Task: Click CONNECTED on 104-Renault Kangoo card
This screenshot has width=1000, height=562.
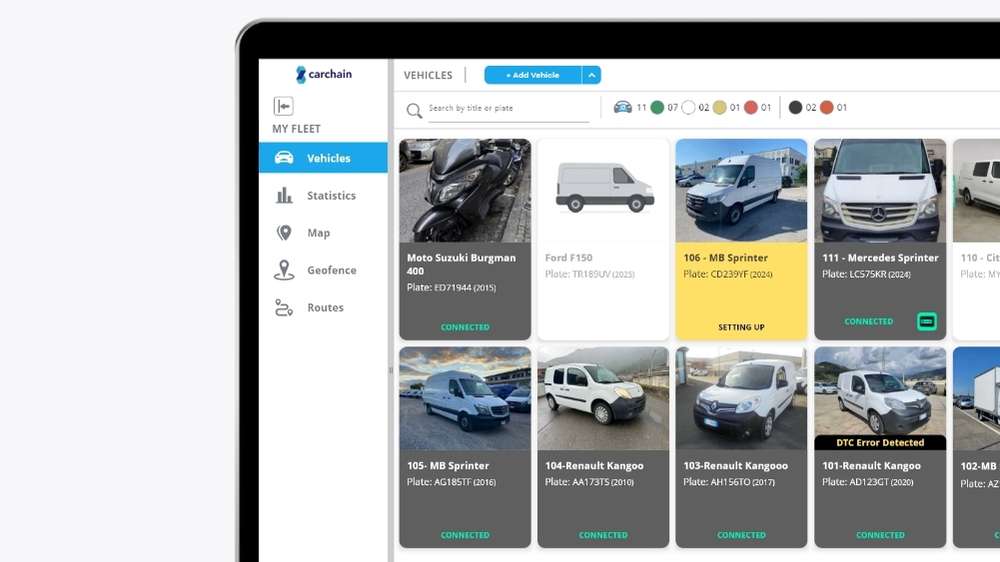Action: (603, 535)
